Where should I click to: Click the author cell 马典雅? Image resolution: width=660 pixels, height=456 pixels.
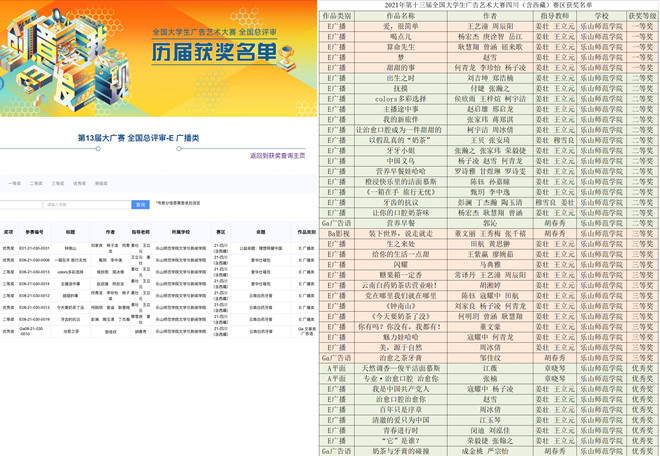point(490,264)
